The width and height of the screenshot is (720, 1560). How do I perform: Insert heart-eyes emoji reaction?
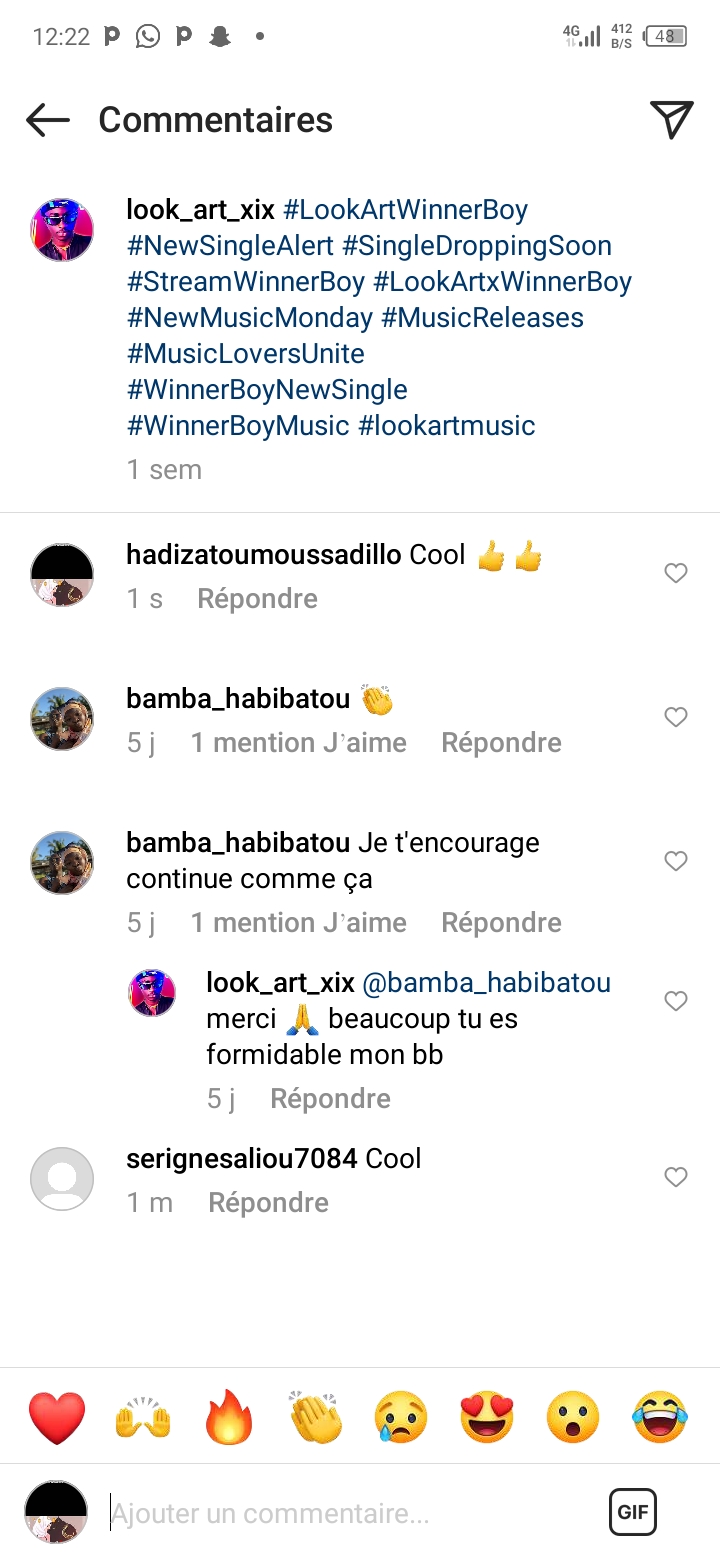point(487,1418)
